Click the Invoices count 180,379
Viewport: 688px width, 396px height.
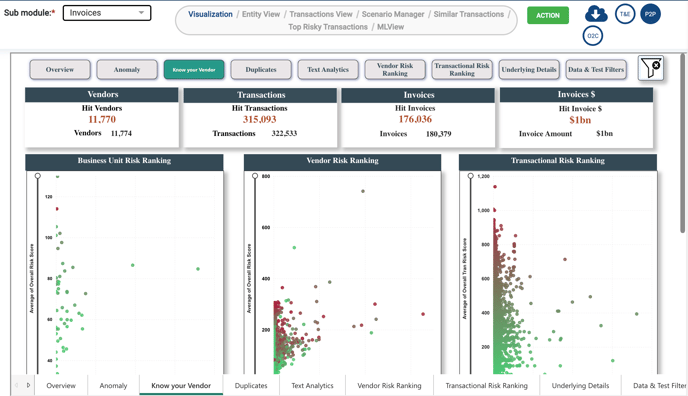click(438, 134)
